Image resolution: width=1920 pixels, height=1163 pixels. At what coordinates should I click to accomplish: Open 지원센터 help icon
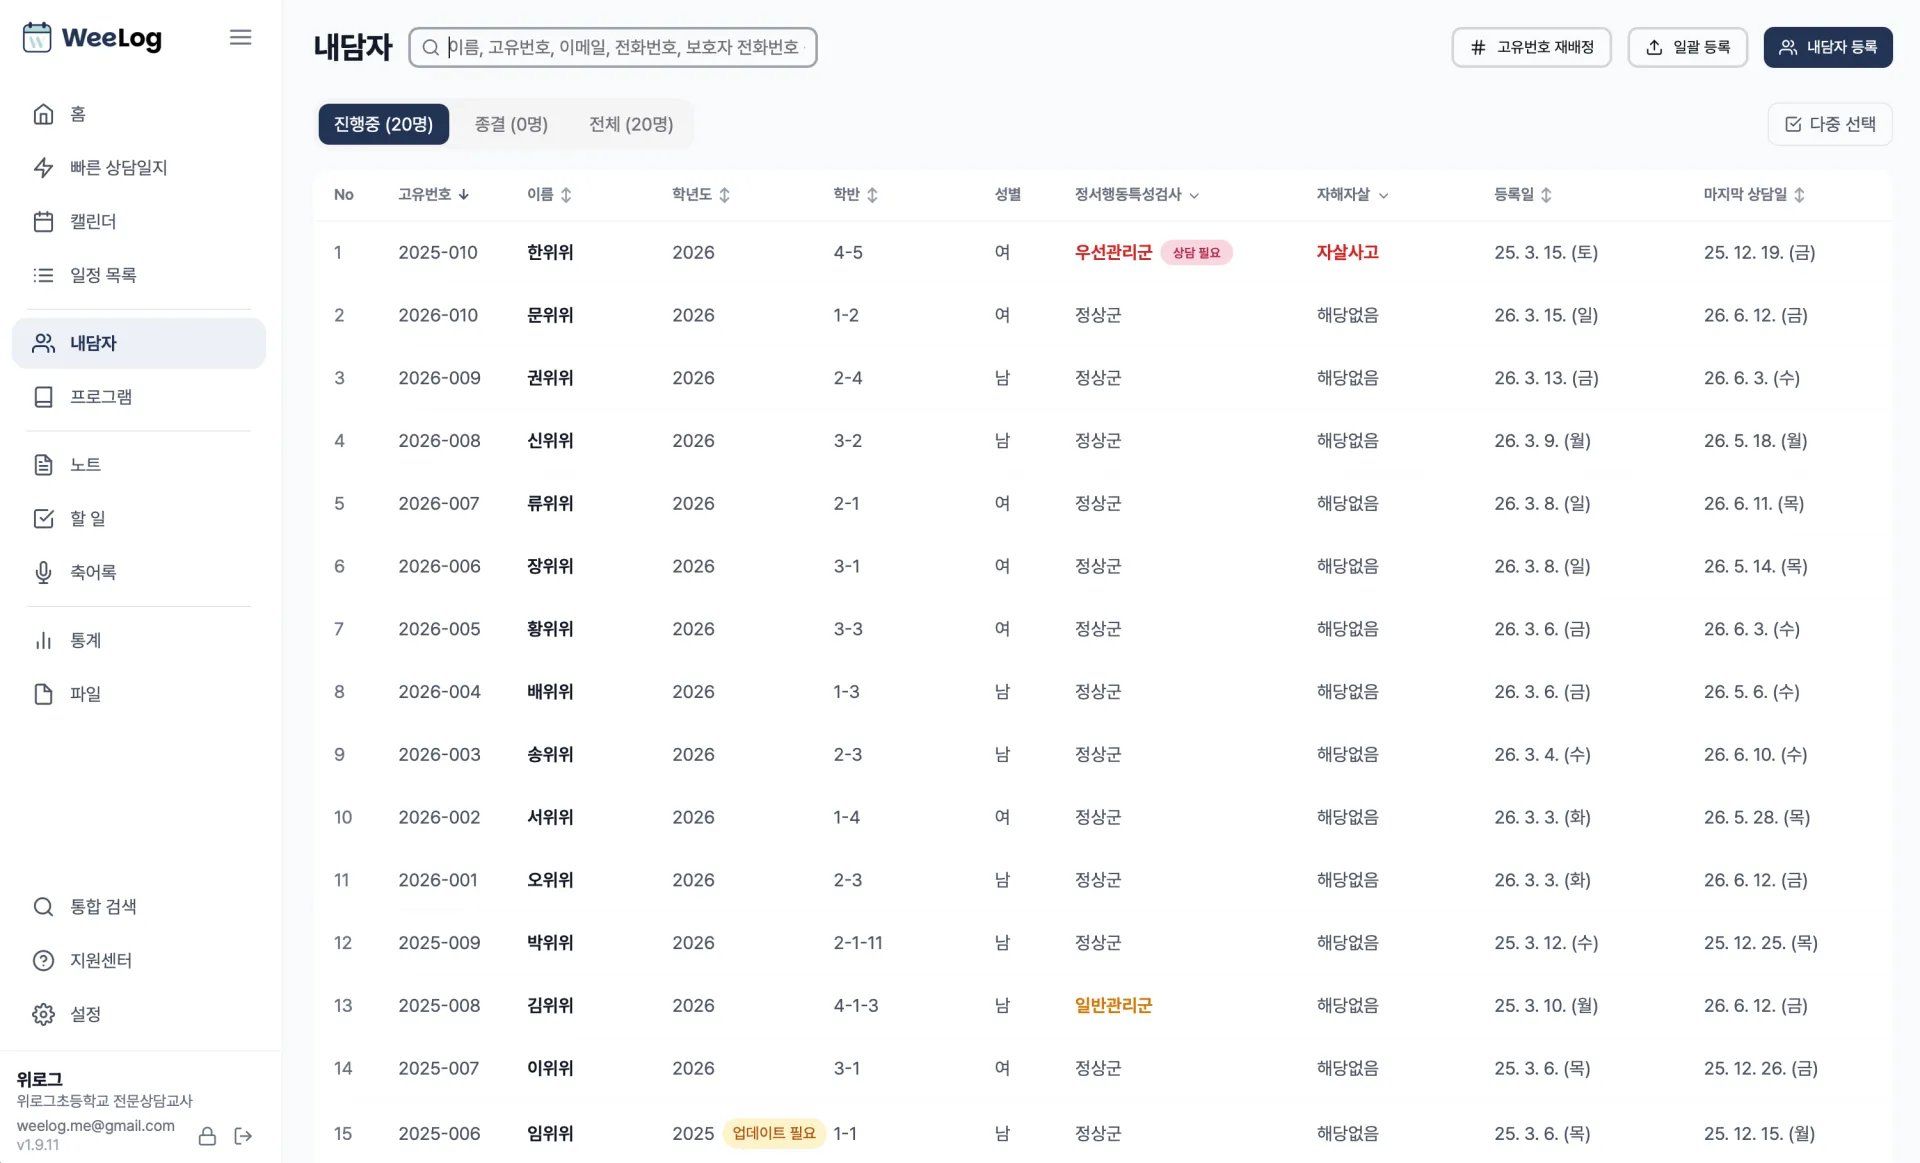coord(43,961)
